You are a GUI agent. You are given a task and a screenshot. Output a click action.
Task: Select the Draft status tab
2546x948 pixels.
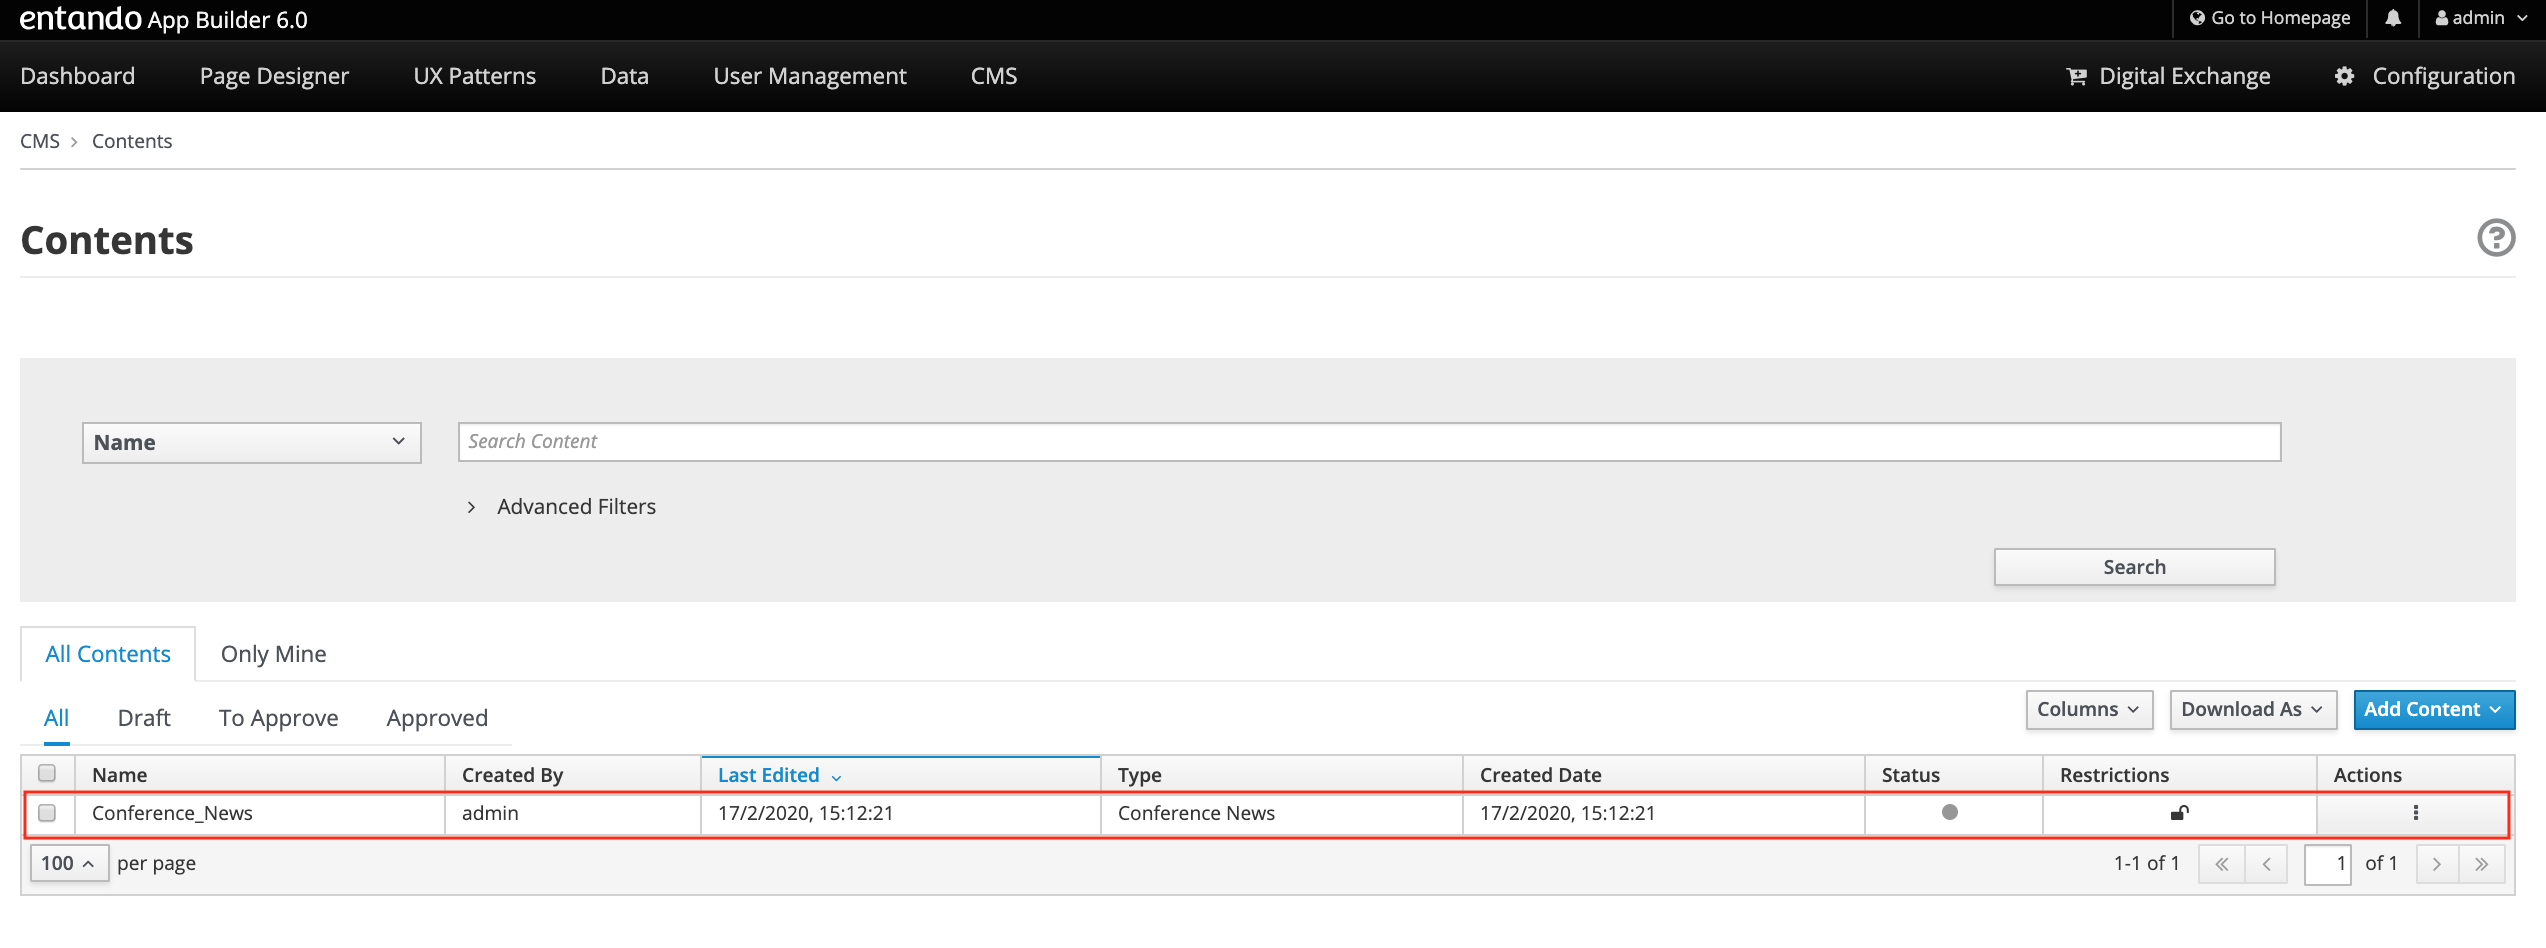coord(144,718)
